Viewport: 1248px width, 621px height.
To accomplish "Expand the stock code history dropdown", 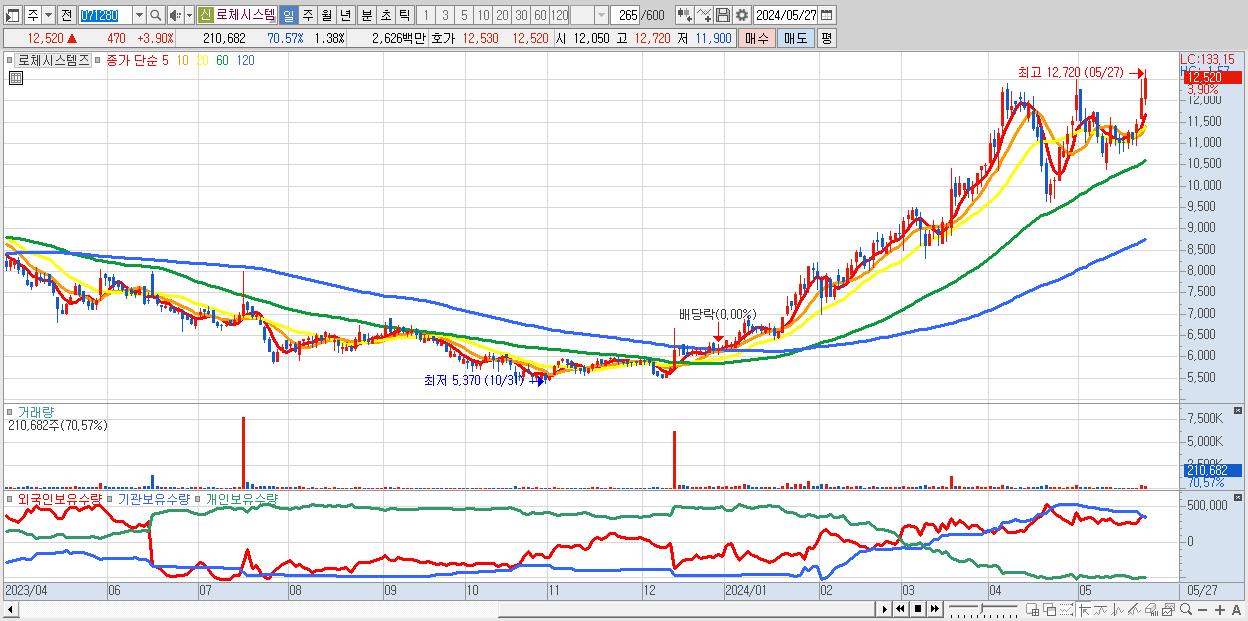I will [139, 15].
